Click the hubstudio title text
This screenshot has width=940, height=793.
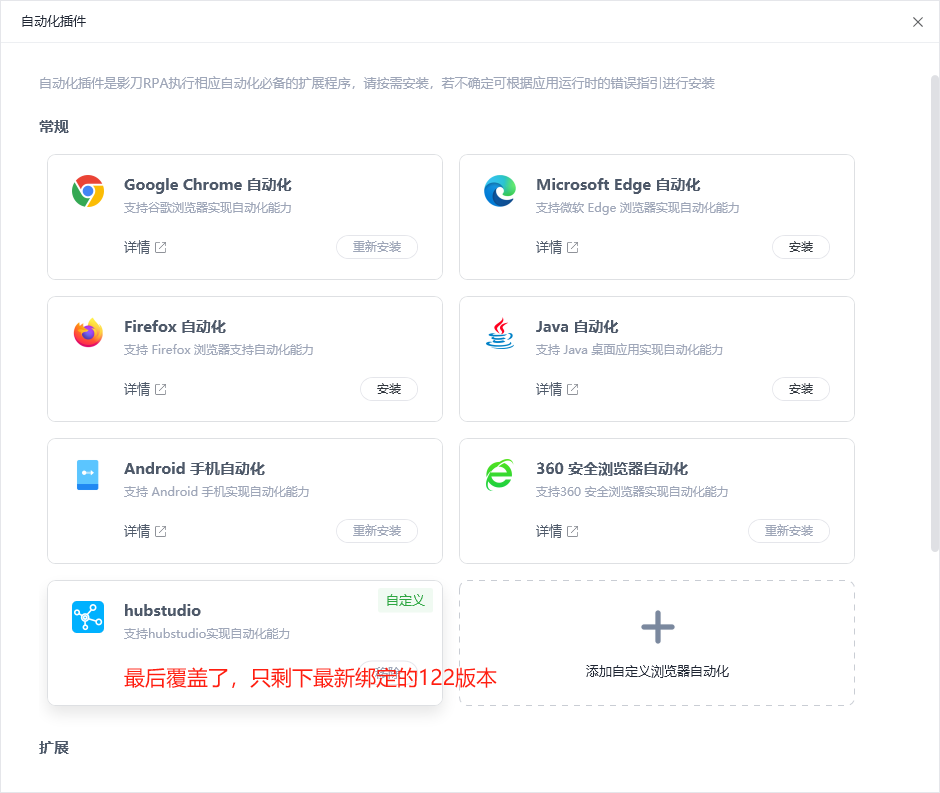pos(162,611)
